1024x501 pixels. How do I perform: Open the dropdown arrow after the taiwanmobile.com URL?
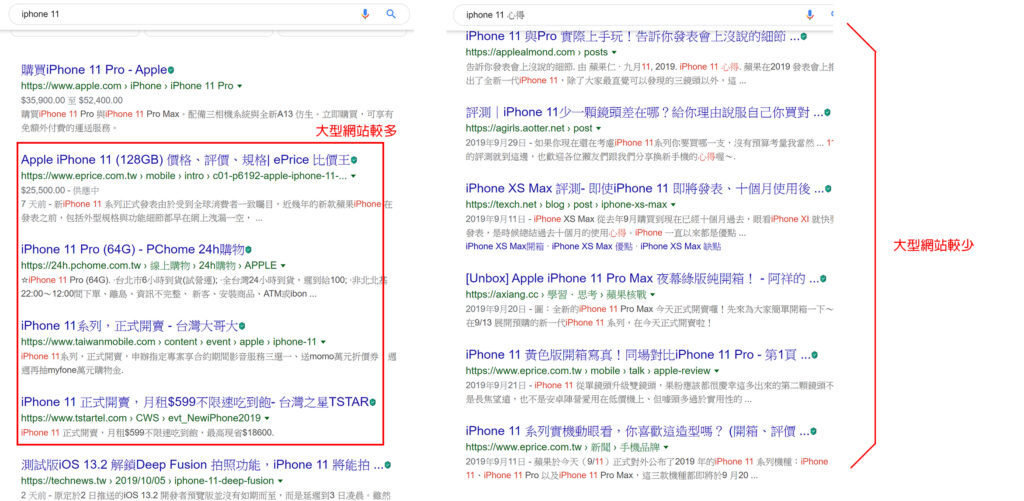click(323, 342)
